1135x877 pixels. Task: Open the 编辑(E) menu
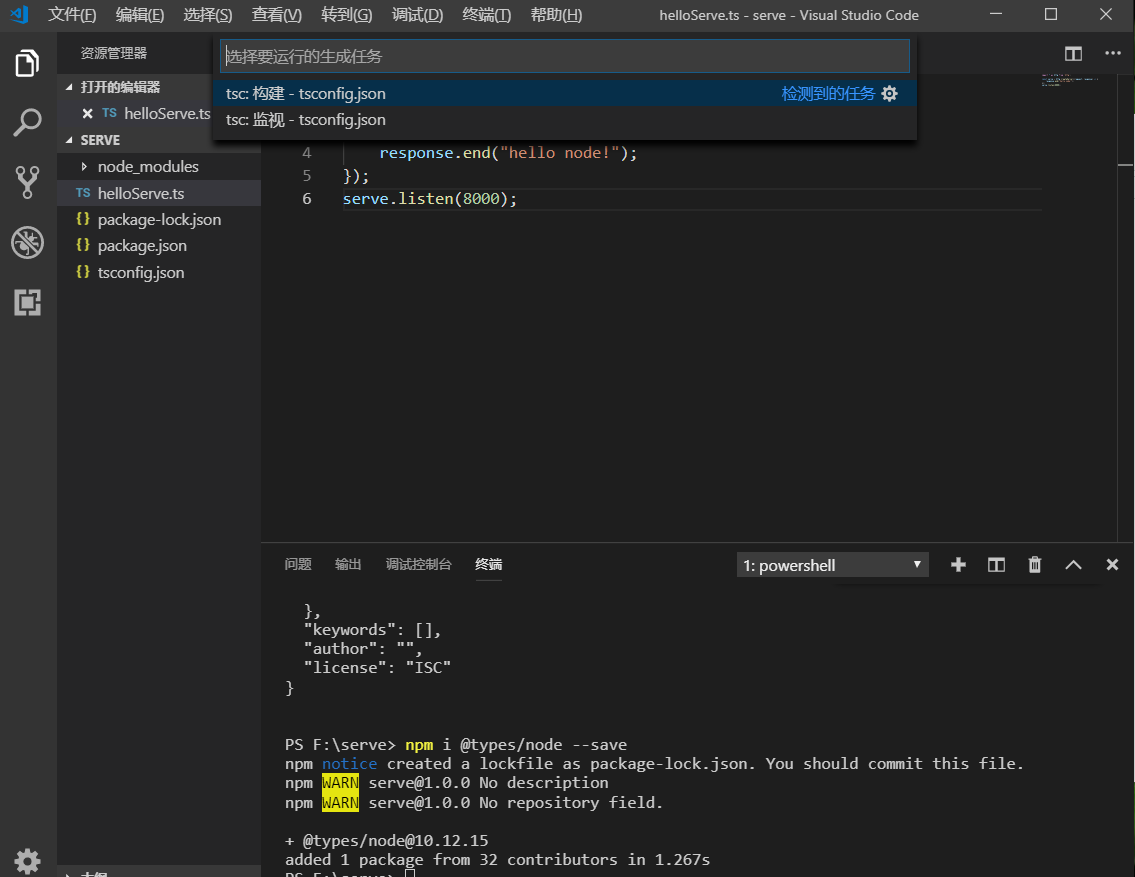coord(140,14)
